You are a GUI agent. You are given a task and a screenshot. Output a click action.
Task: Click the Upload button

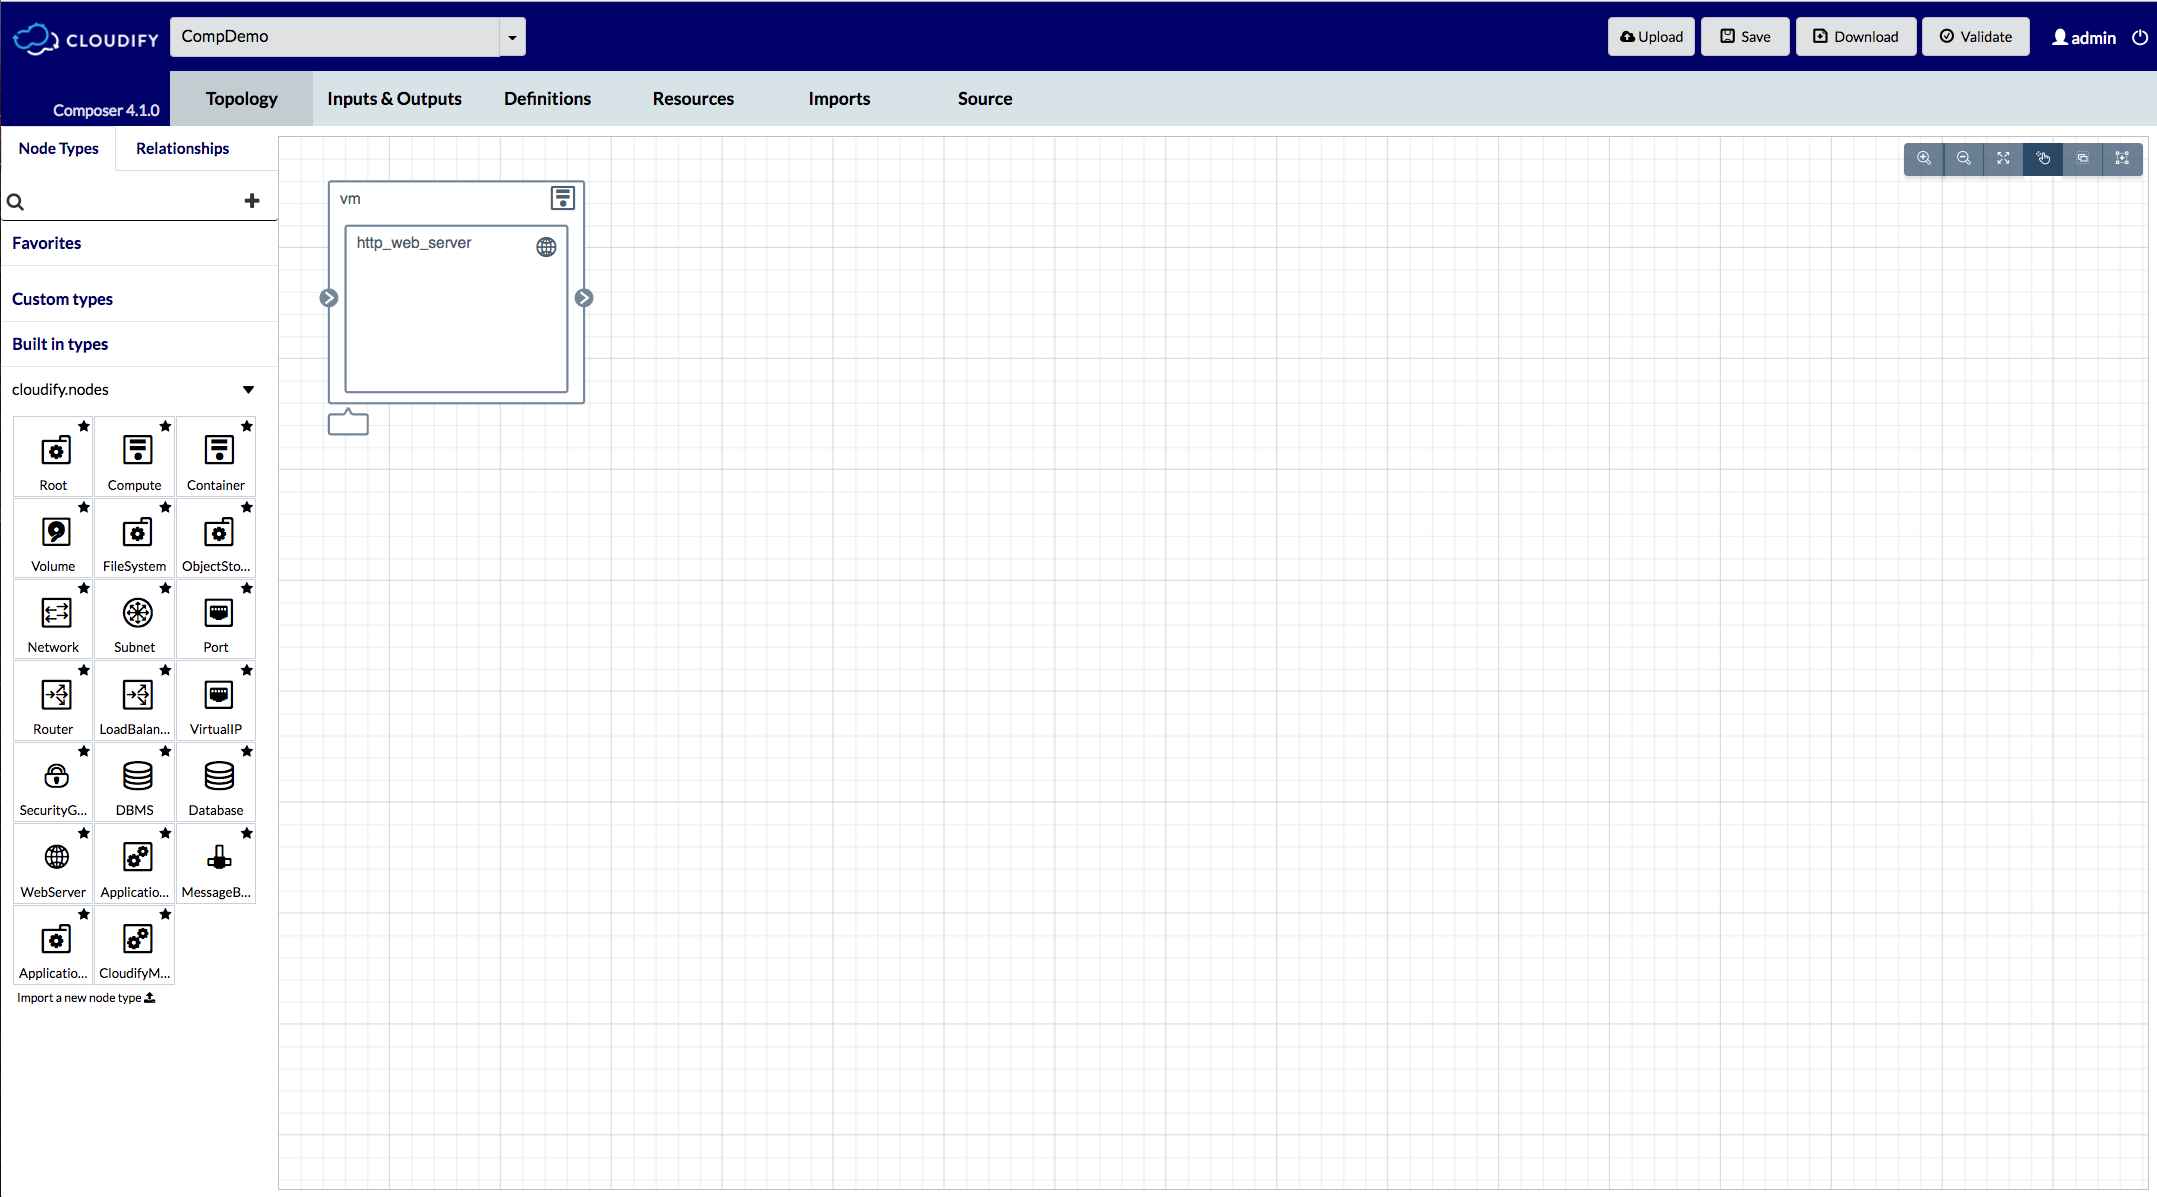(x=1651, y=37)
